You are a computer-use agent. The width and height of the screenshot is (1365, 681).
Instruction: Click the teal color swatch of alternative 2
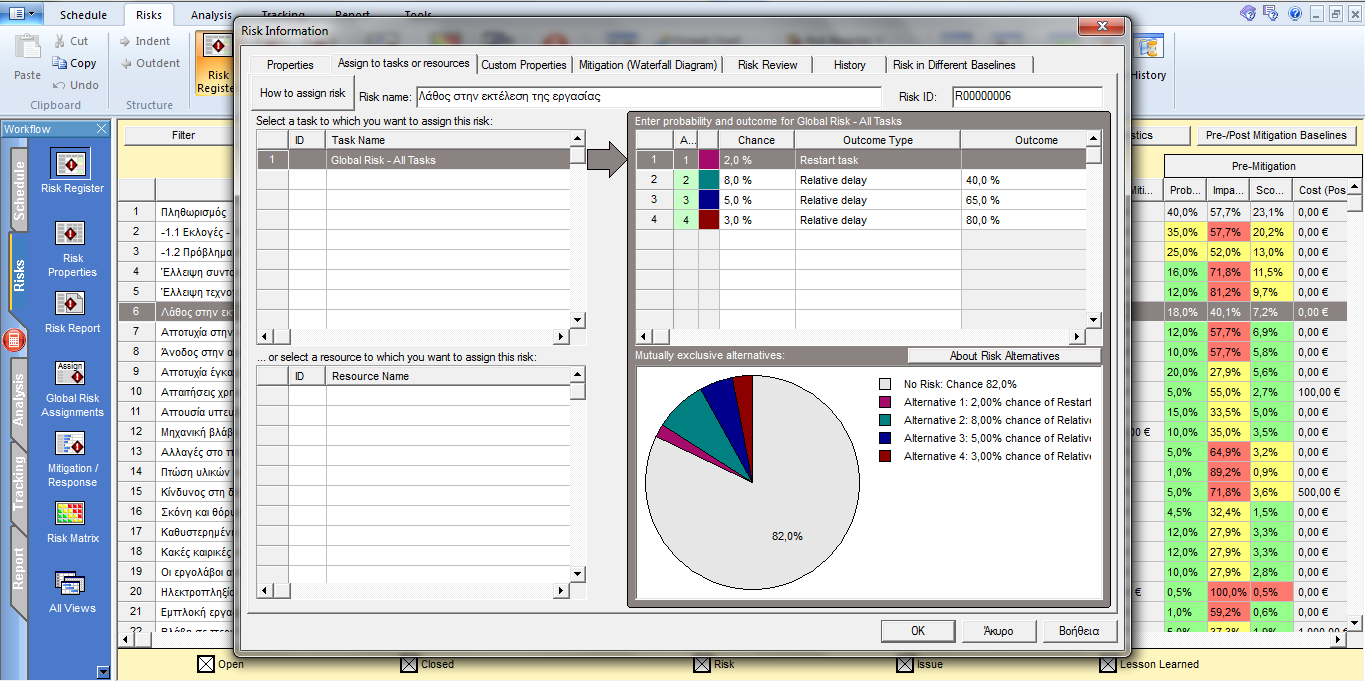[709, 180]
